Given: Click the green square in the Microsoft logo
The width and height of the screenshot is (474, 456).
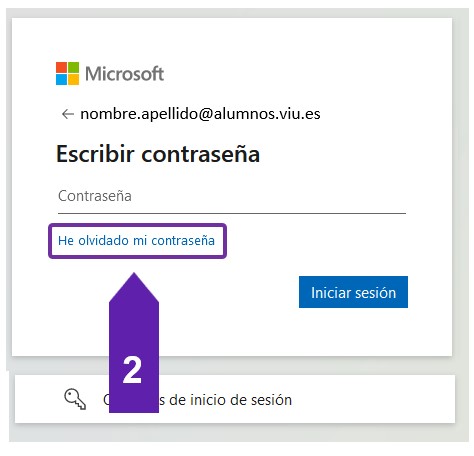Looking at the screenshot, I should pyautogui.click(x=74, y=67).
